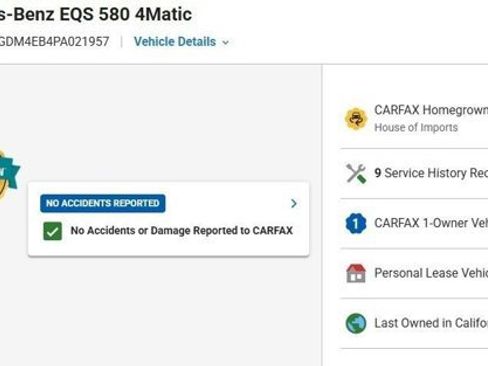Click the NO ACCIDENTS REPORTED badge
This screenshot has width=488, height=366.
[x=103, y=203]
